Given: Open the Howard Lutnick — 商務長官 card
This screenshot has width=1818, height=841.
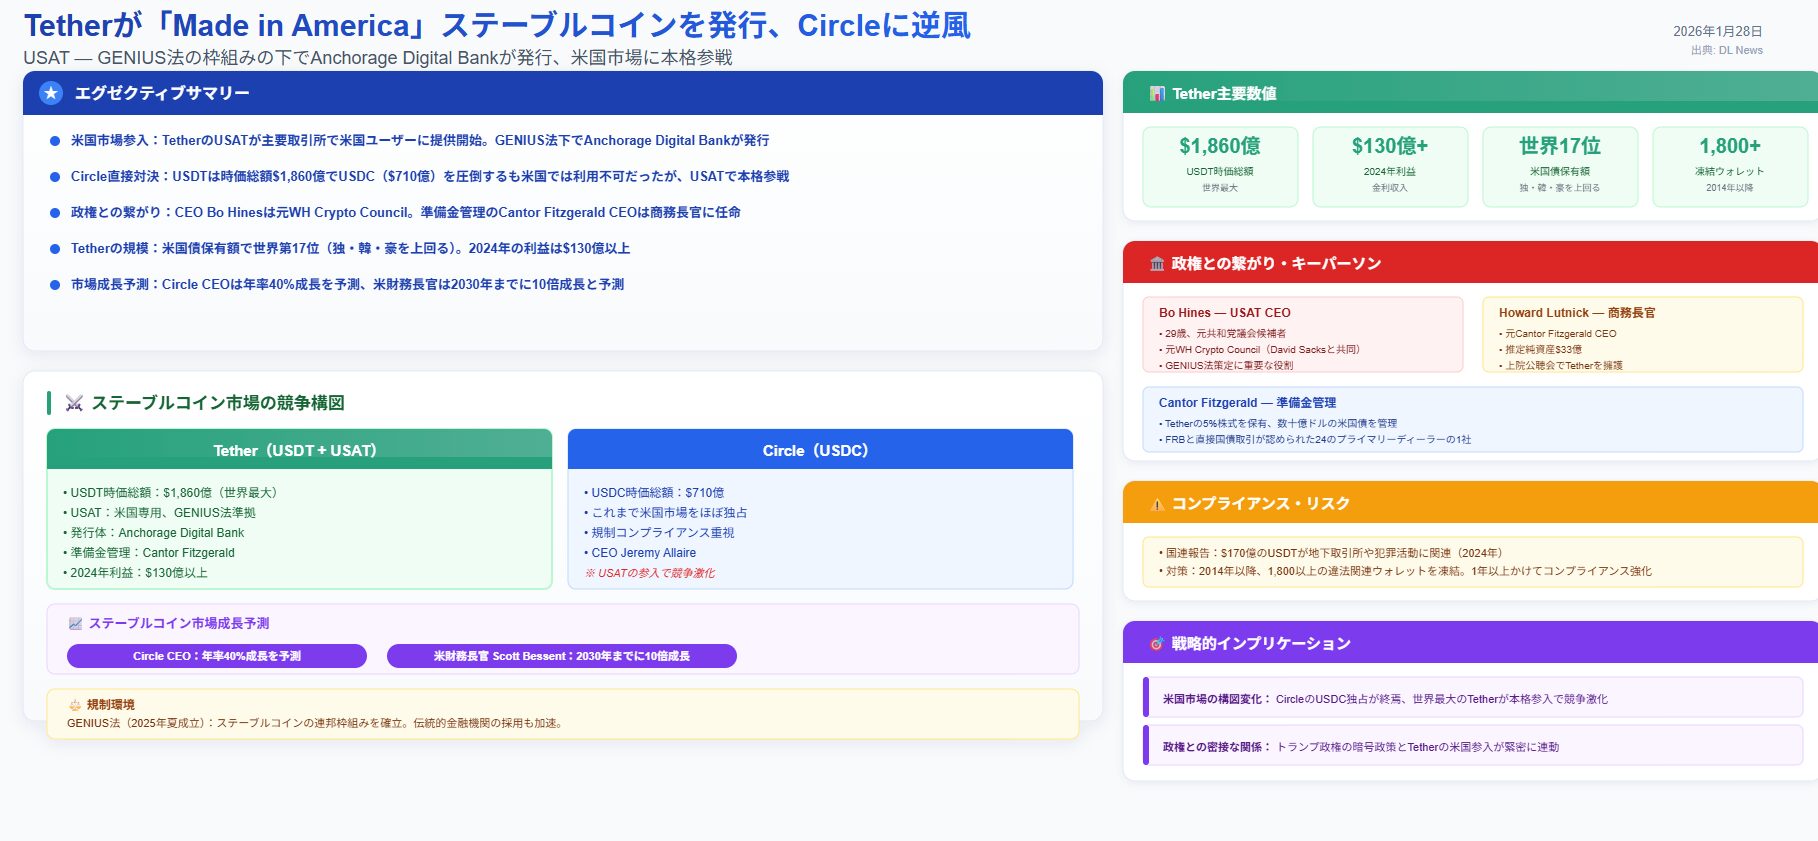Looking at the screenshot, I should (1642, 335).
